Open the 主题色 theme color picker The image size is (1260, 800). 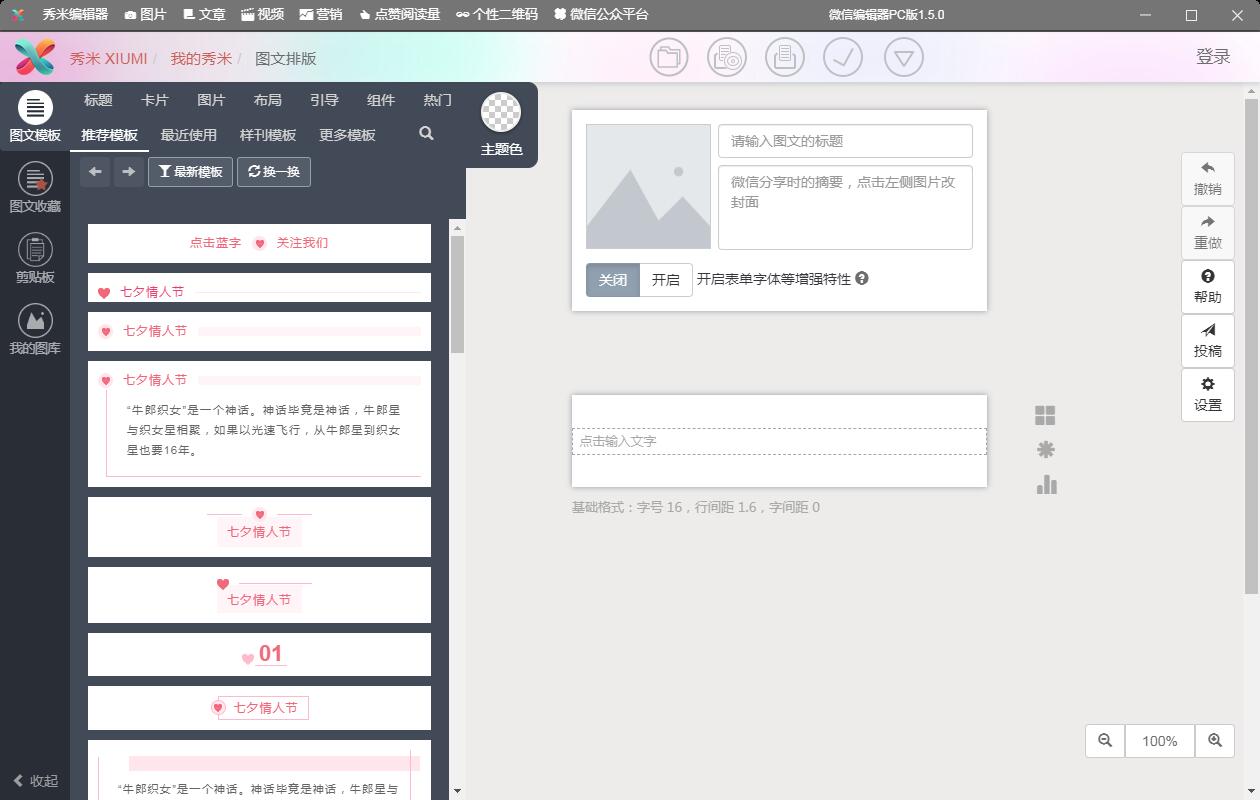click(501, 125)
